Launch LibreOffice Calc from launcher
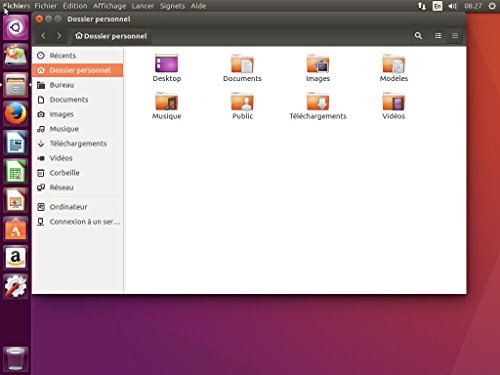The width and height of the screenshot is (500, 375). pos(15,171)
